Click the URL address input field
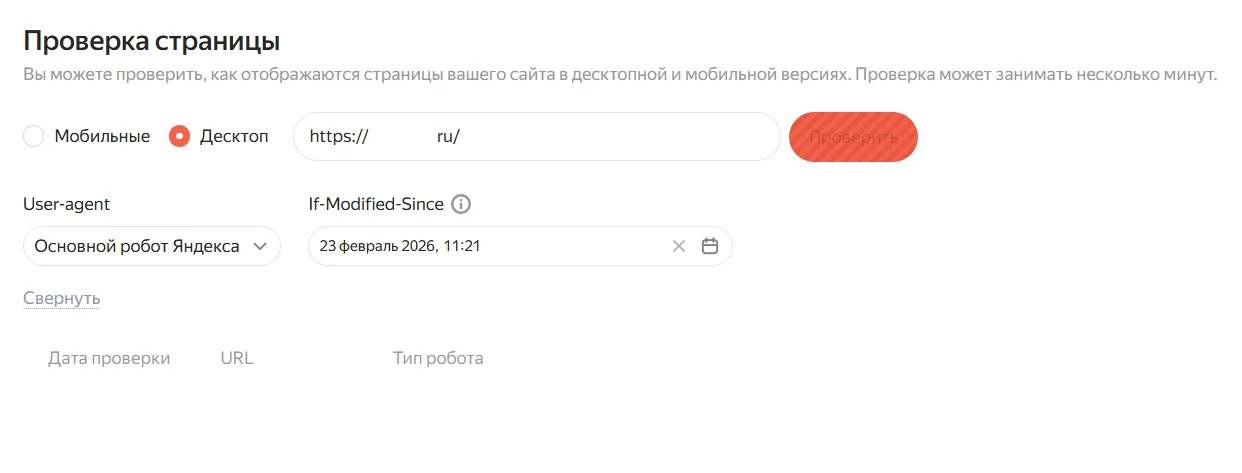Image resolution: width=1242 pixels, height=473 pixels. [x=600, y=137]
